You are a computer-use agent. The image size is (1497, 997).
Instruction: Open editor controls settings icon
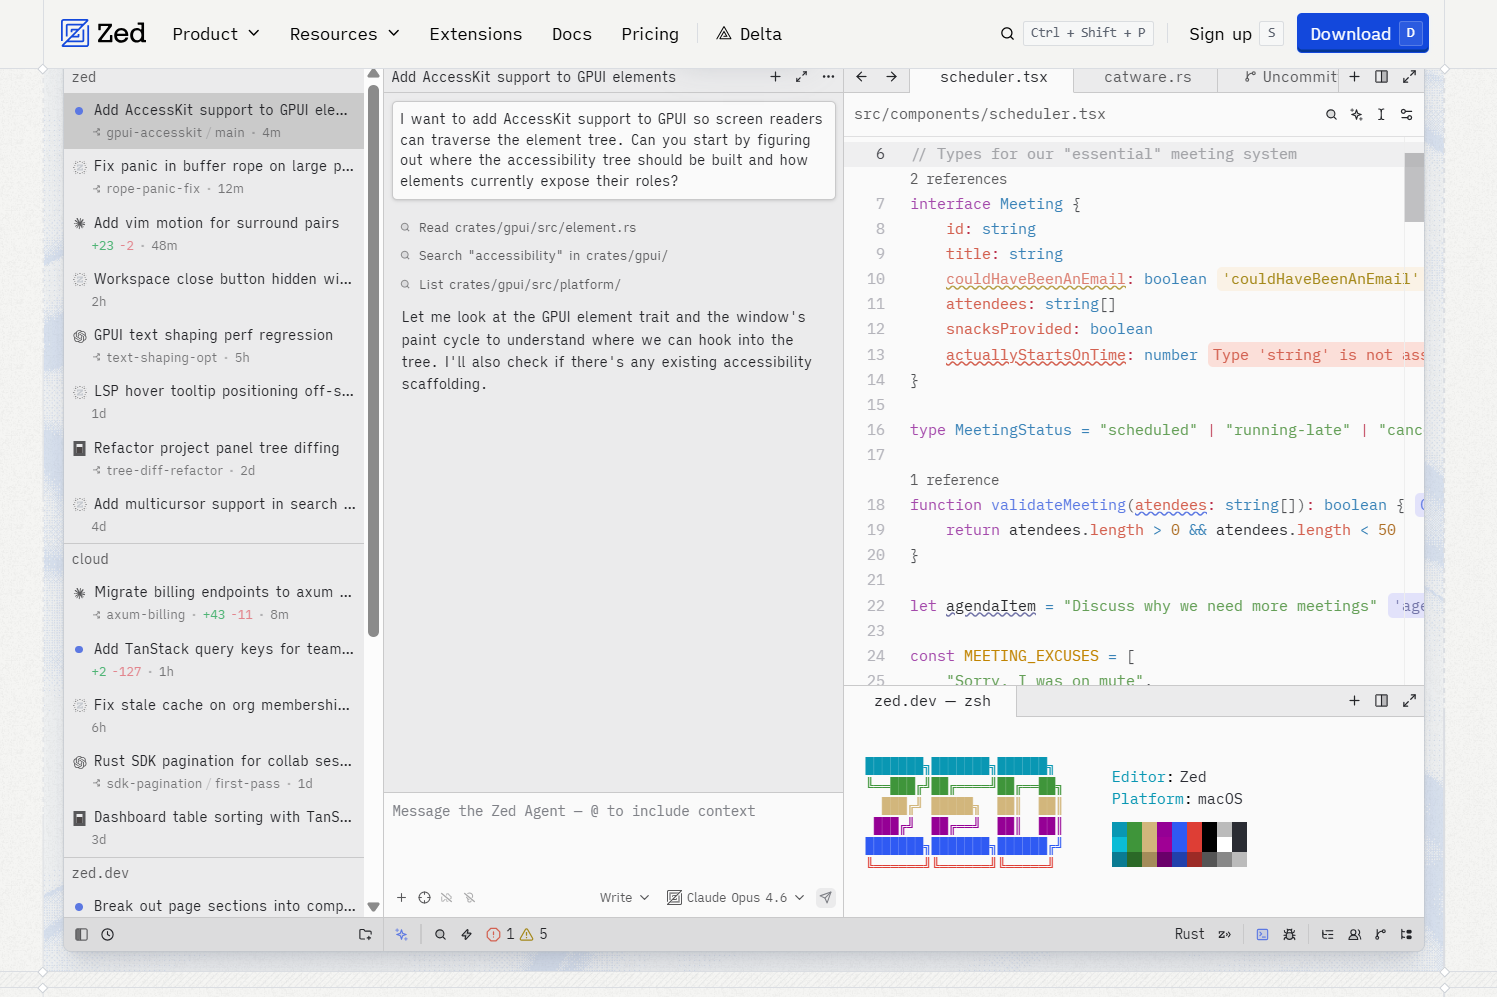point(1406,115)
